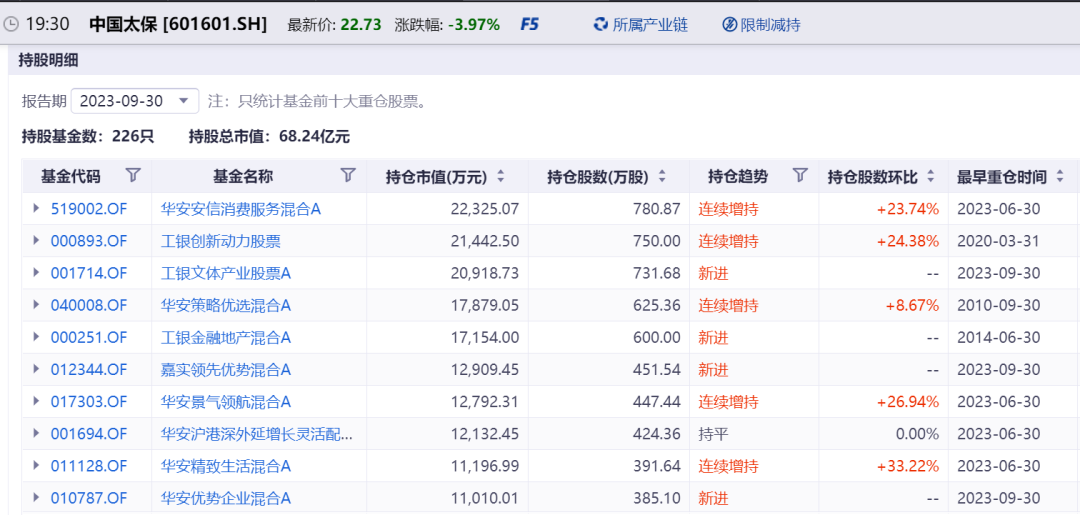Open fund code 040008.OF
This screenshot has height=515, width=1080.
tap(89, 306)
